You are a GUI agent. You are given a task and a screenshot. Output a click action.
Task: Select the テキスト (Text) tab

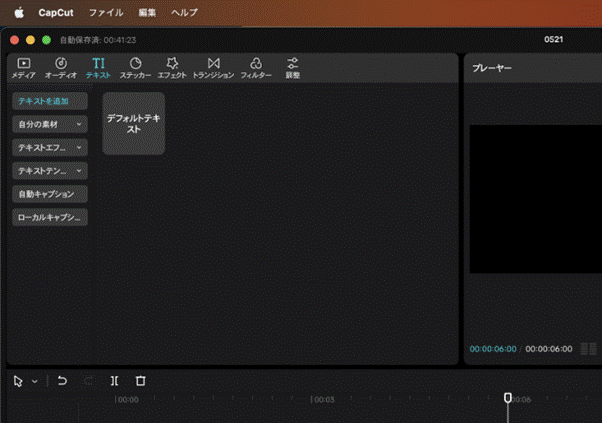(98, 68)
